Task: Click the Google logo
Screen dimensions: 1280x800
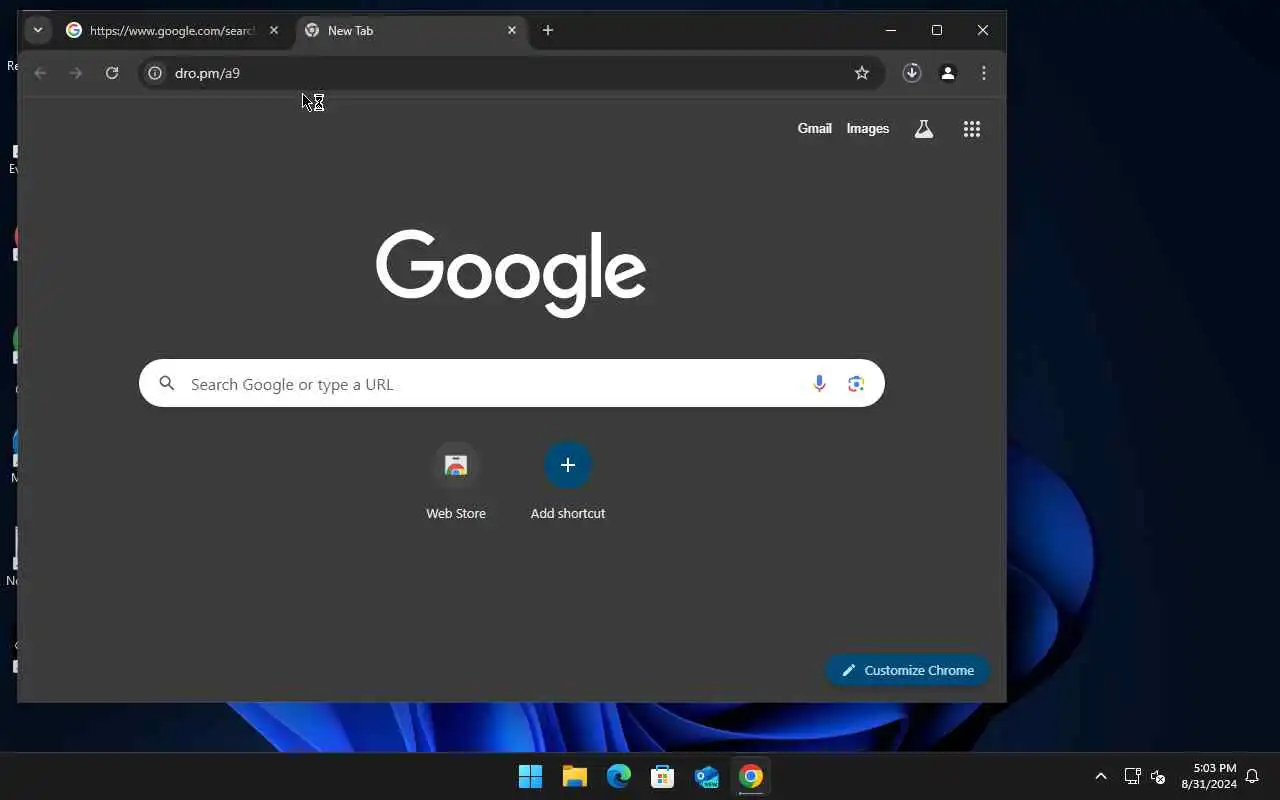Action: (511, 273)
